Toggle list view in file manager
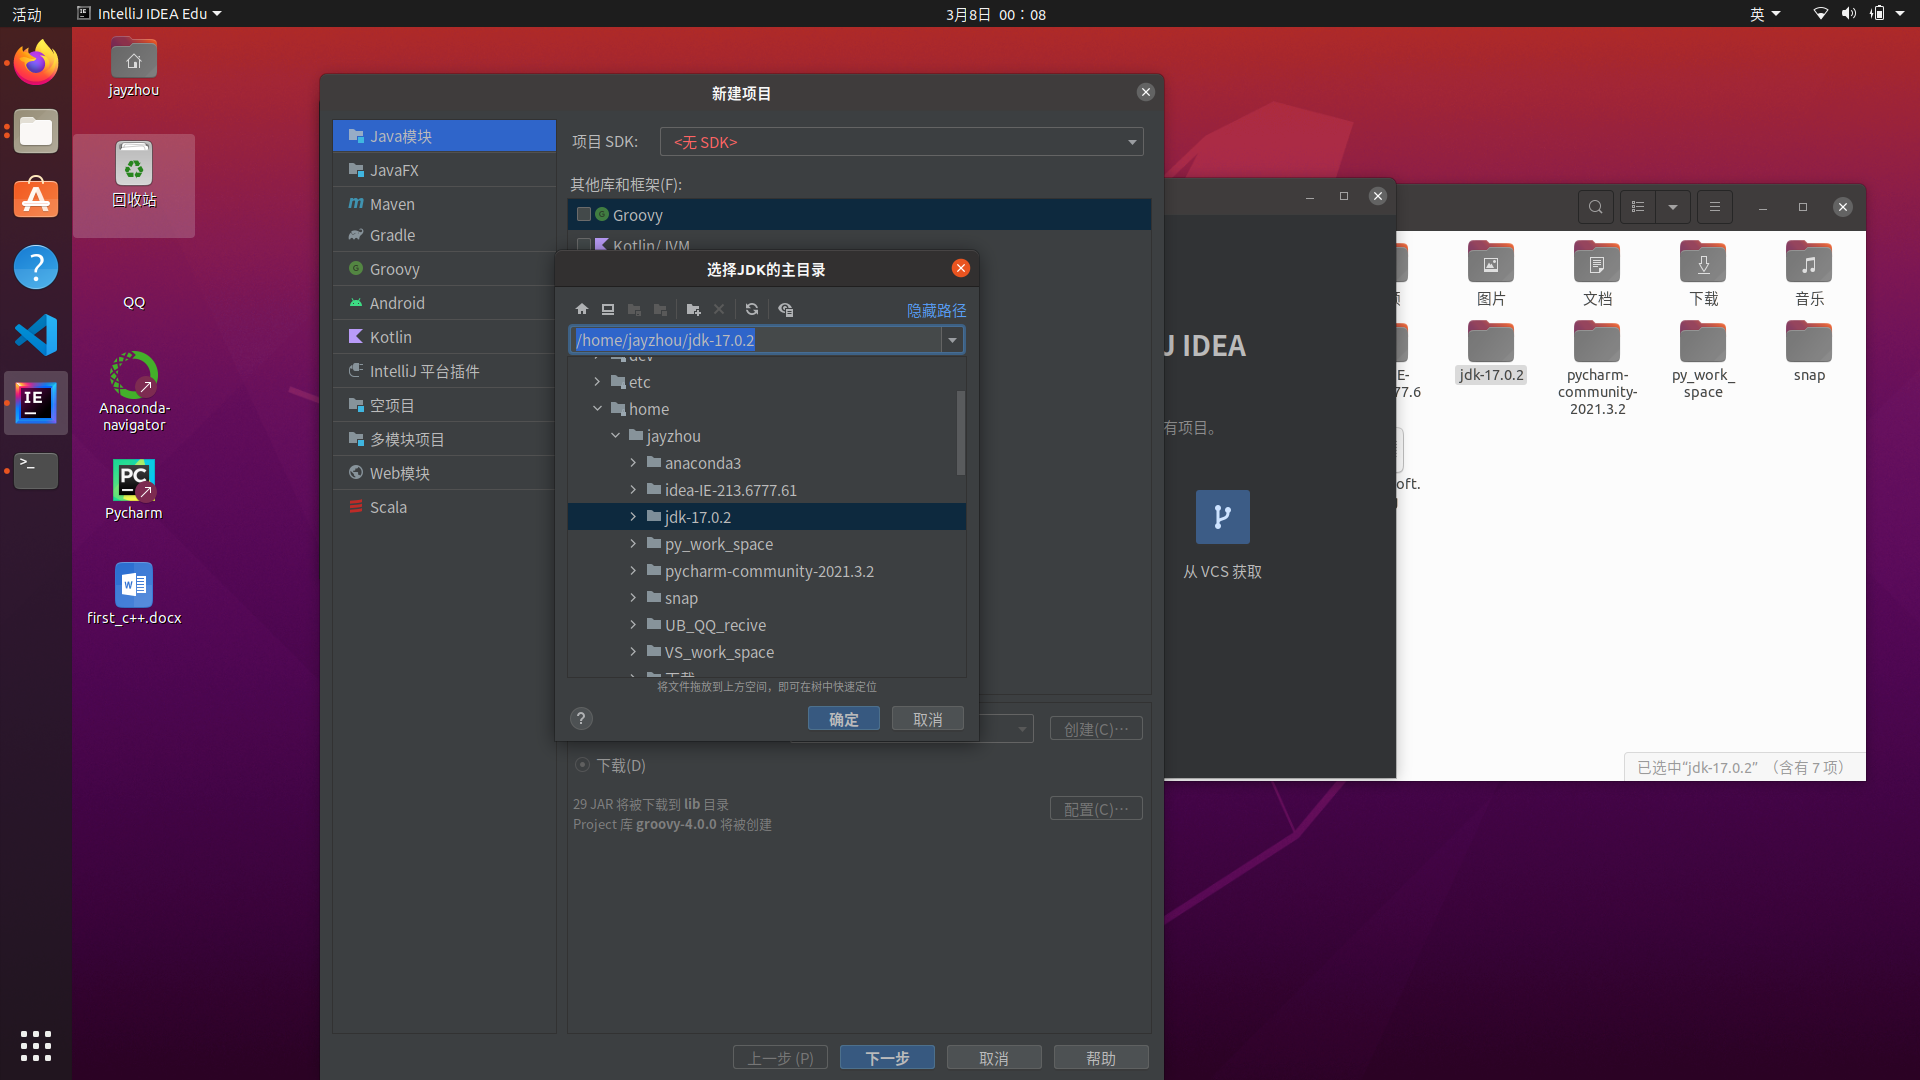The width and height of the screenshot is (1920, 1080). click(x=1638, y=207)
